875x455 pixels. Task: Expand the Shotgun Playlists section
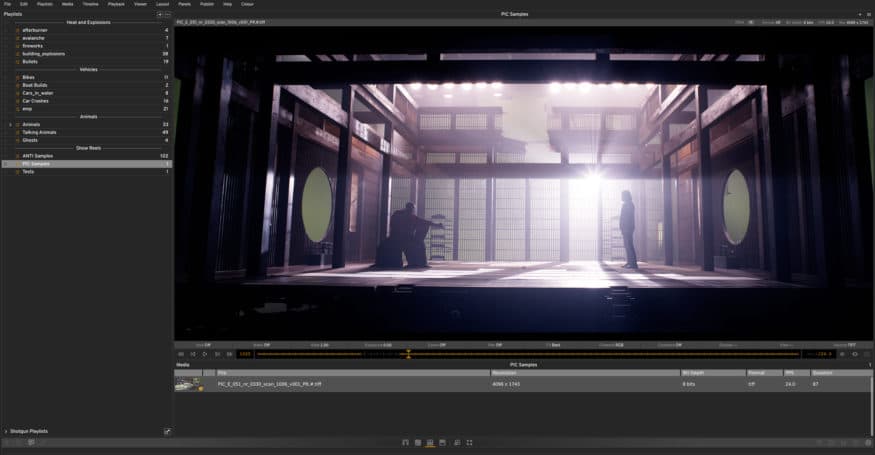click(x=6, y=431)
